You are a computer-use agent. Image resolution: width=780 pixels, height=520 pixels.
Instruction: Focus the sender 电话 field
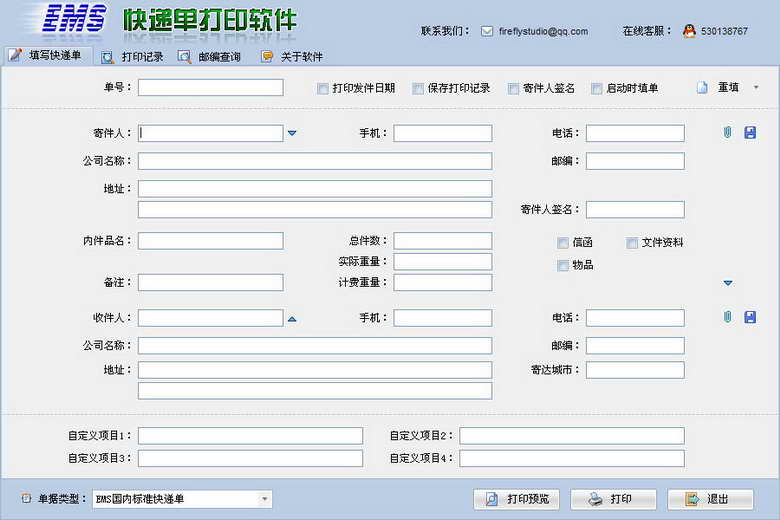(x=635, y=133)
